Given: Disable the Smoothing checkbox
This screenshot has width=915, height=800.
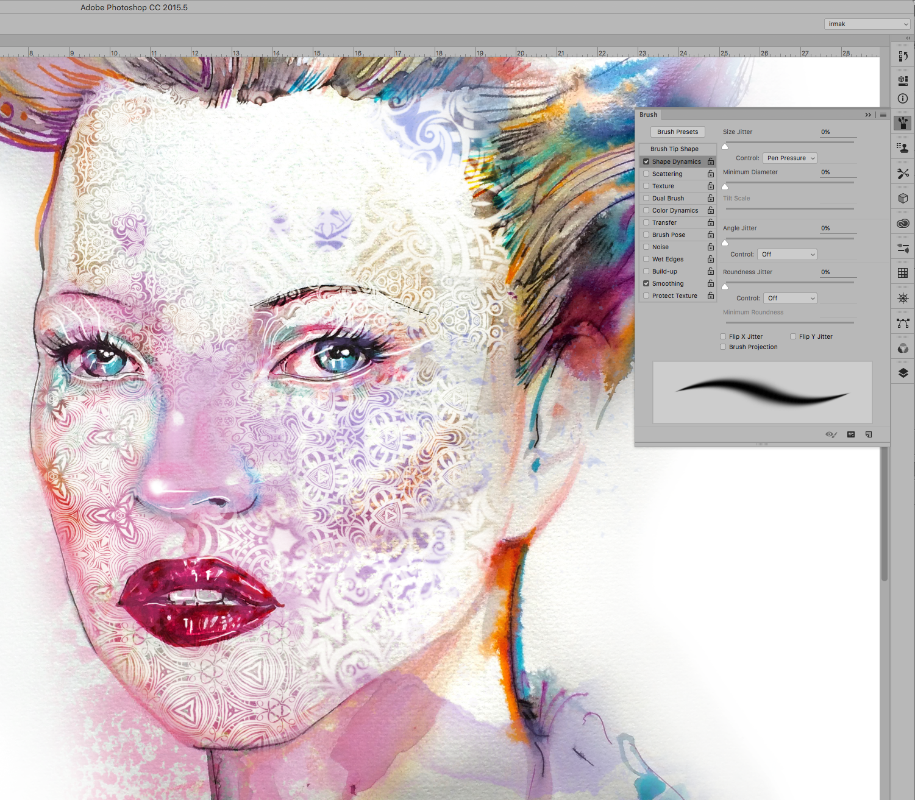Looking at the screenshot, I should click(x=646, y=284).
